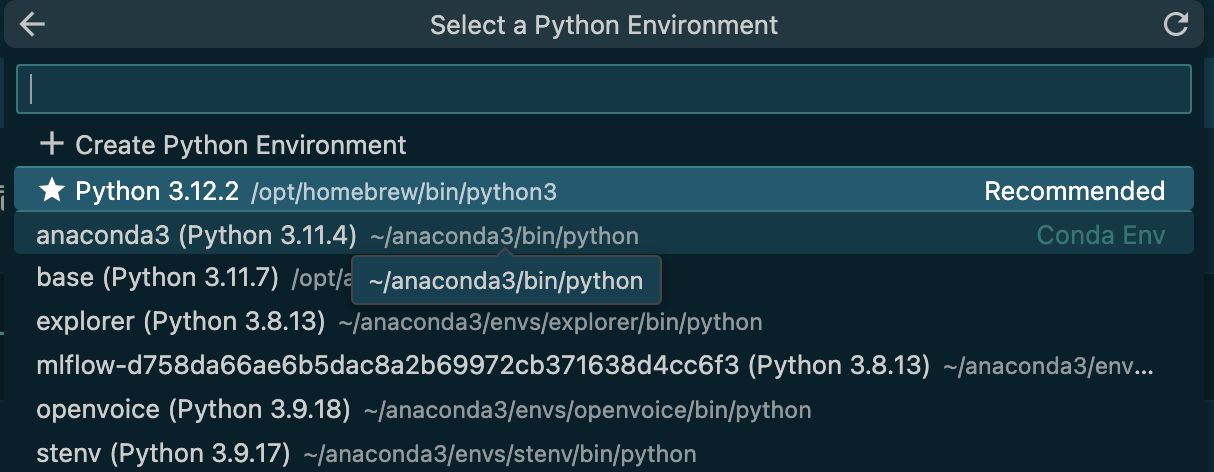1214x472 pixels.
Task: Focus the environment search input field
Action: [604, 89]
